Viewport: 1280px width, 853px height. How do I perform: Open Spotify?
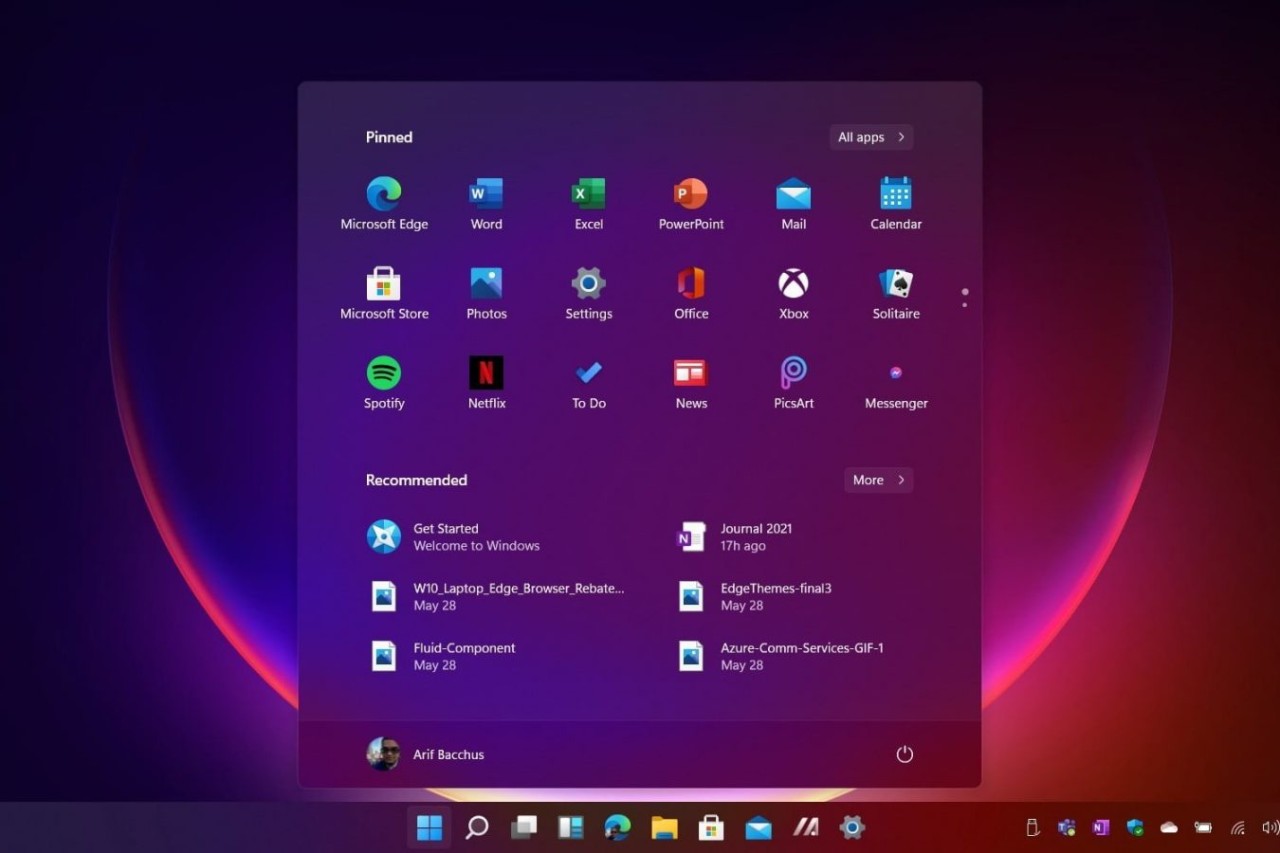click(x=384, y=374)
